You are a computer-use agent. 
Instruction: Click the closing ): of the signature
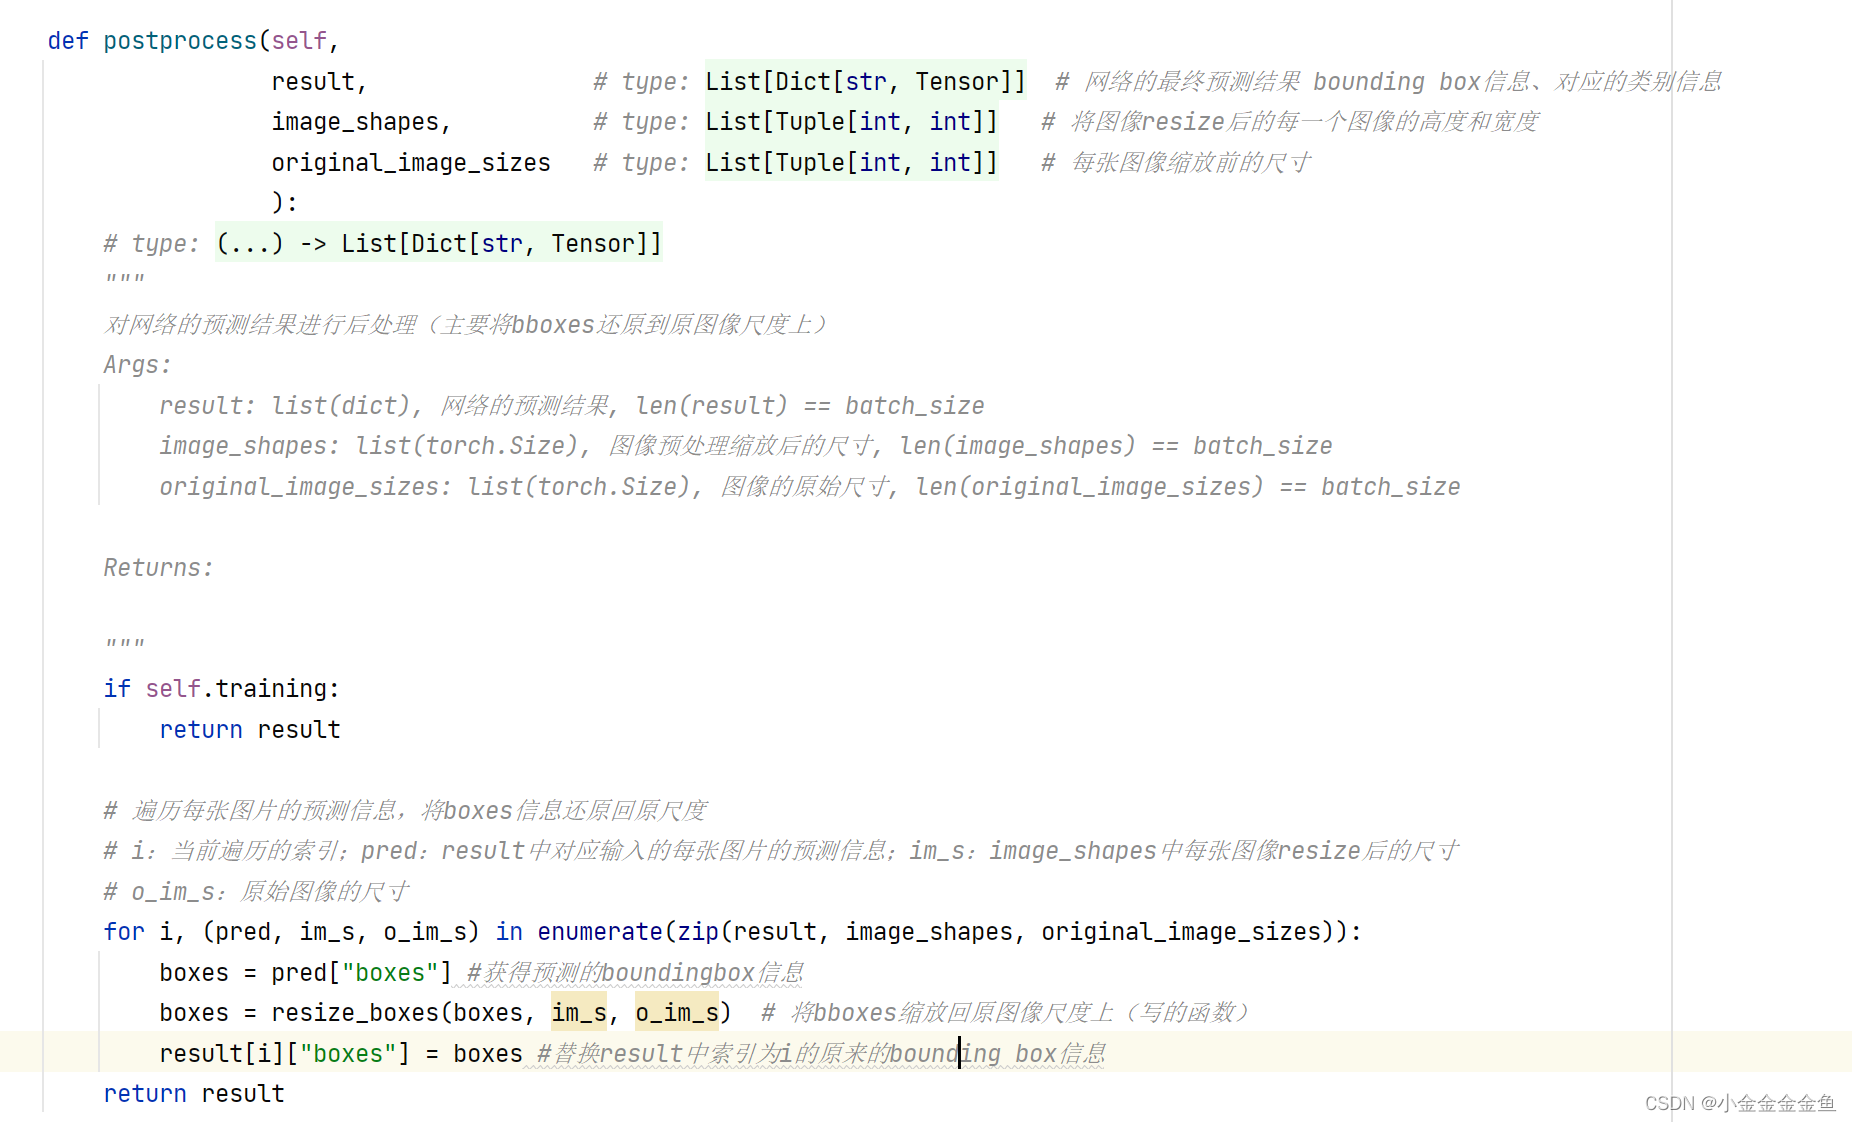tap(285, 203)
